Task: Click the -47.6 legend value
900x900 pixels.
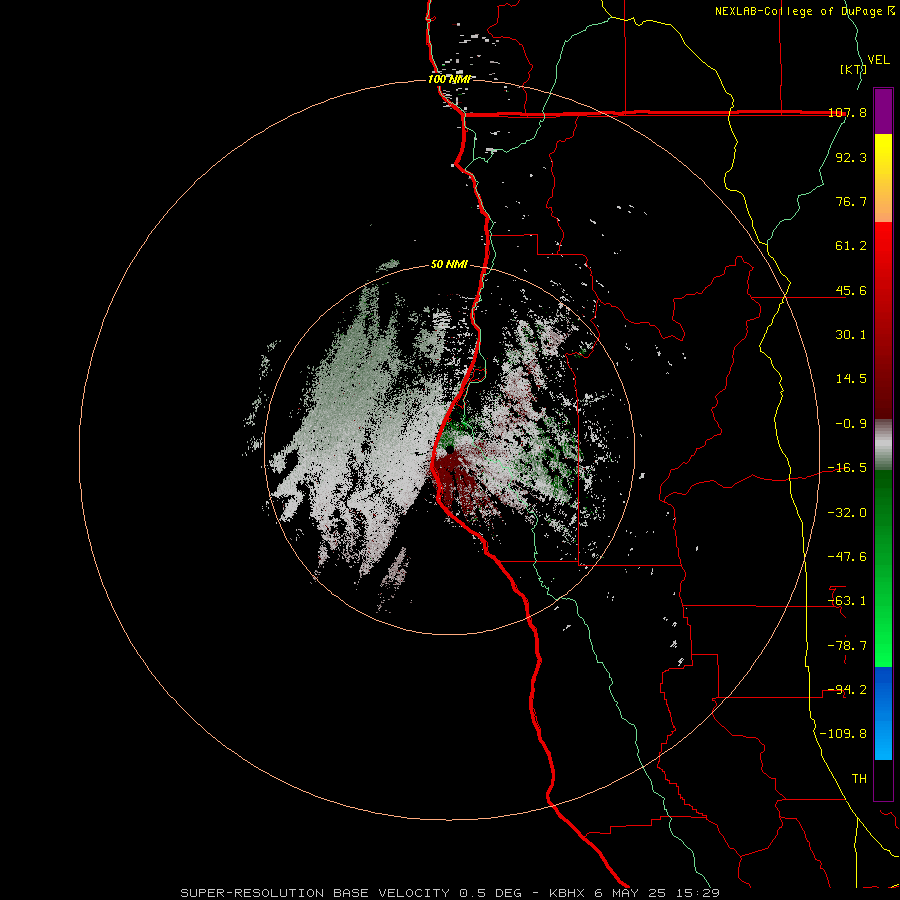Action: point(847,557)
